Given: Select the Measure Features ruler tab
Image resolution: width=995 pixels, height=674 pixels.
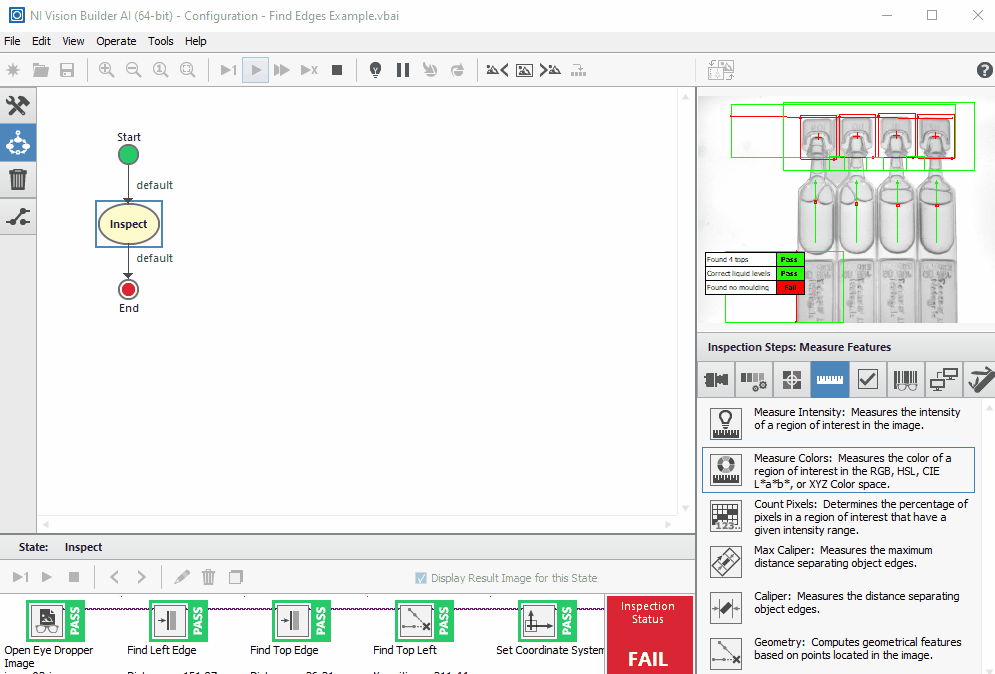Looking at the screenshot, I should (830, 380).
